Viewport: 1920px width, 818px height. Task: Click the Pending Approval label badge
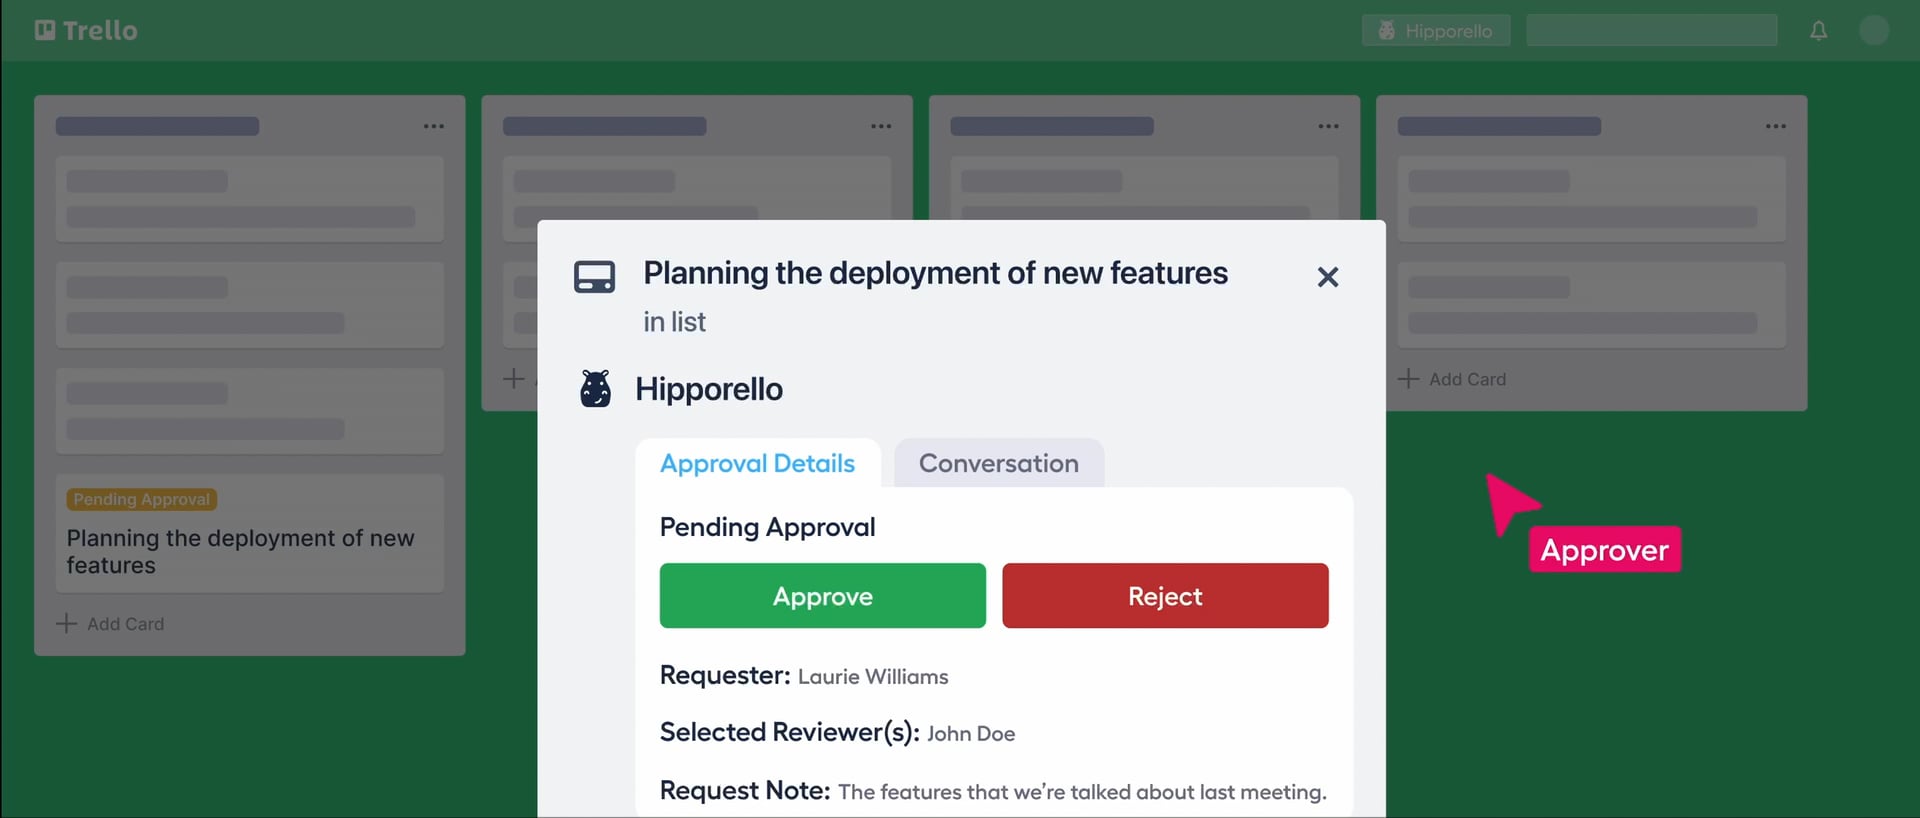[x=141, y=499]
